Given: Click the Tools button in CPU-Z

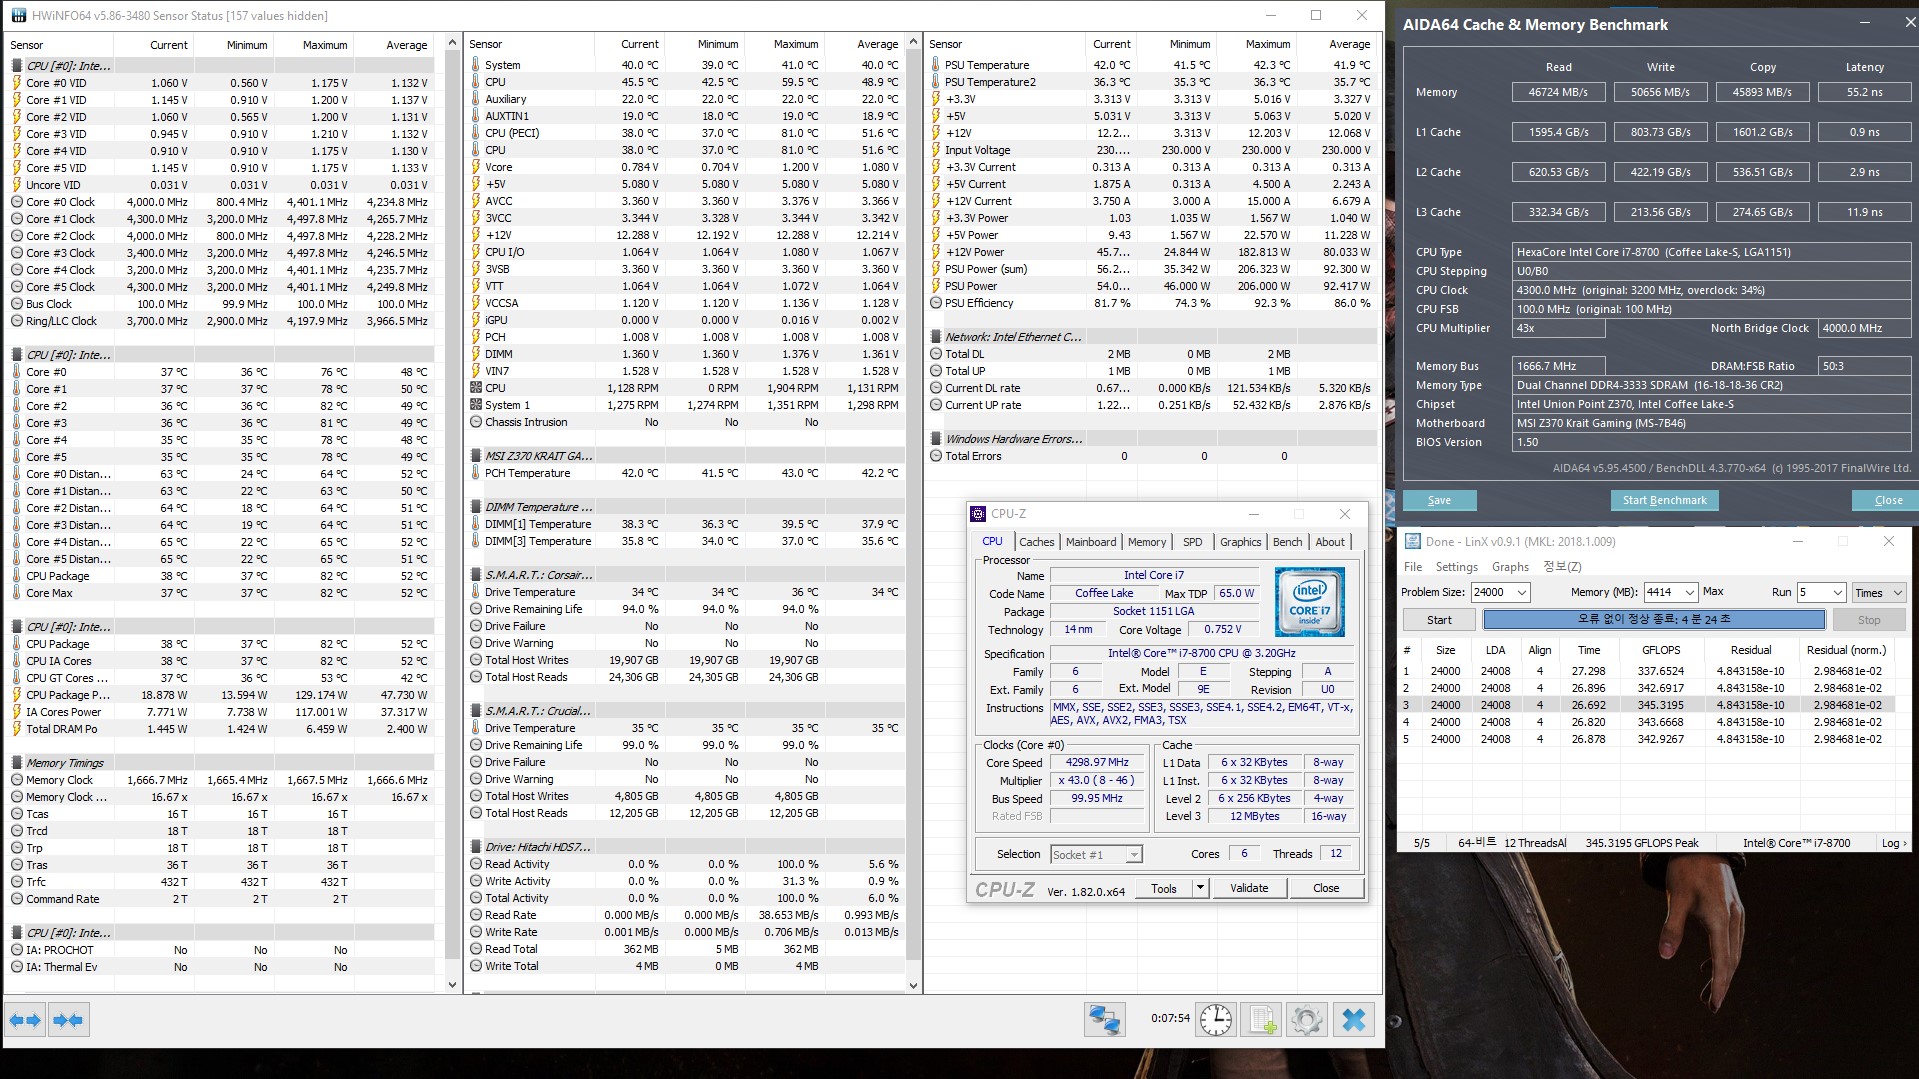Looking at the screenshot, I should 1164,888.
